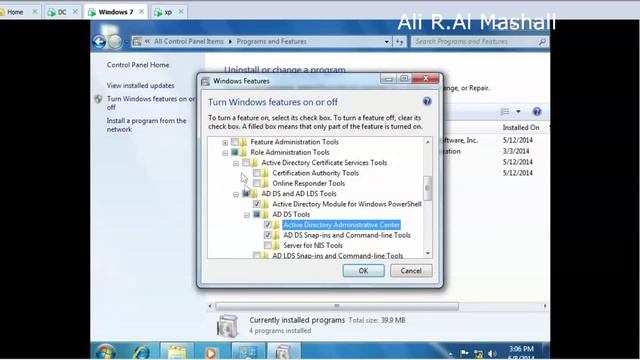Click Cancel in Windows Features
This screenshot has width=640, height=360.
click(x=411, y=271)
